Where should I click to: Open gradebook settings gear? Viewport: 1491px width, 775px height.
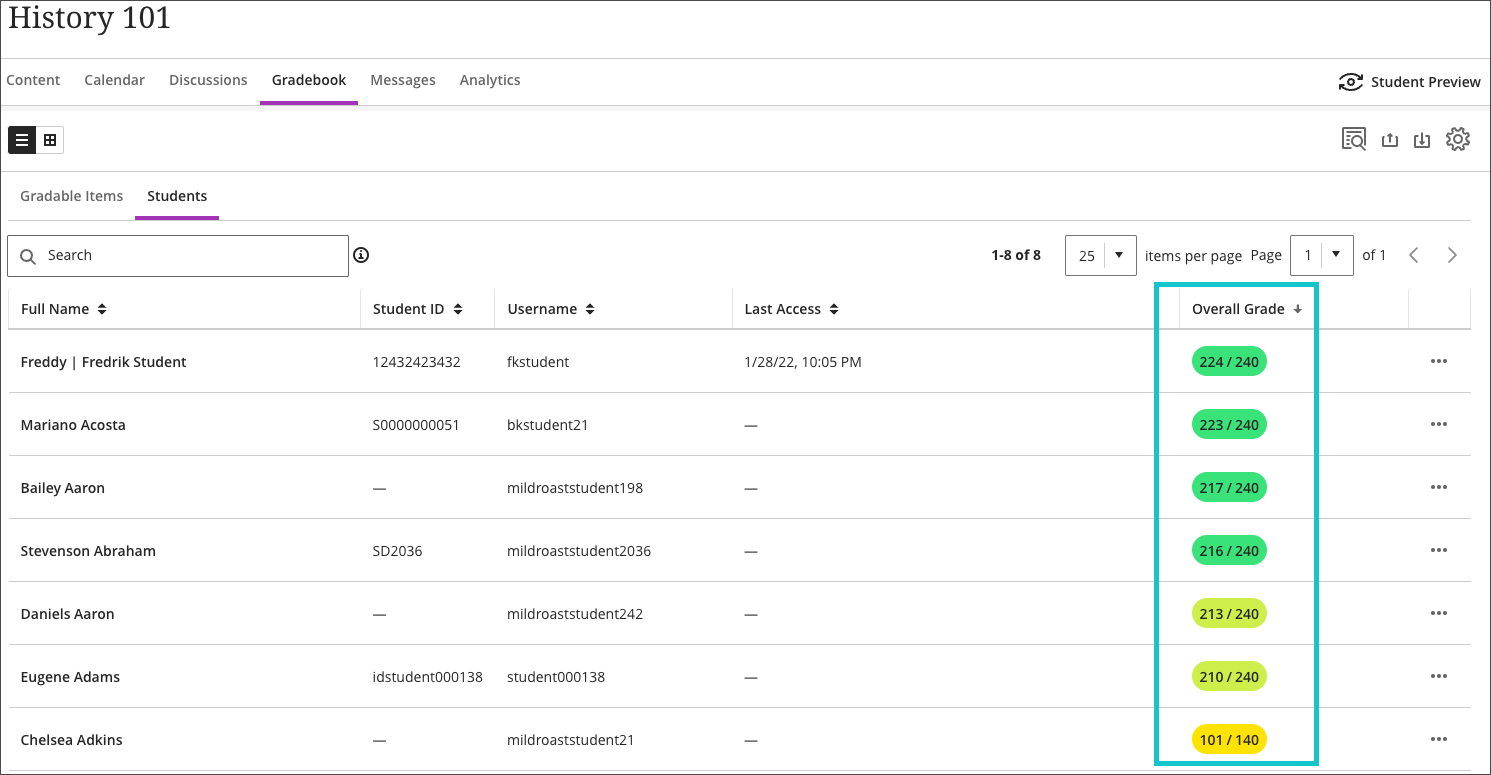pos(1458,140)
